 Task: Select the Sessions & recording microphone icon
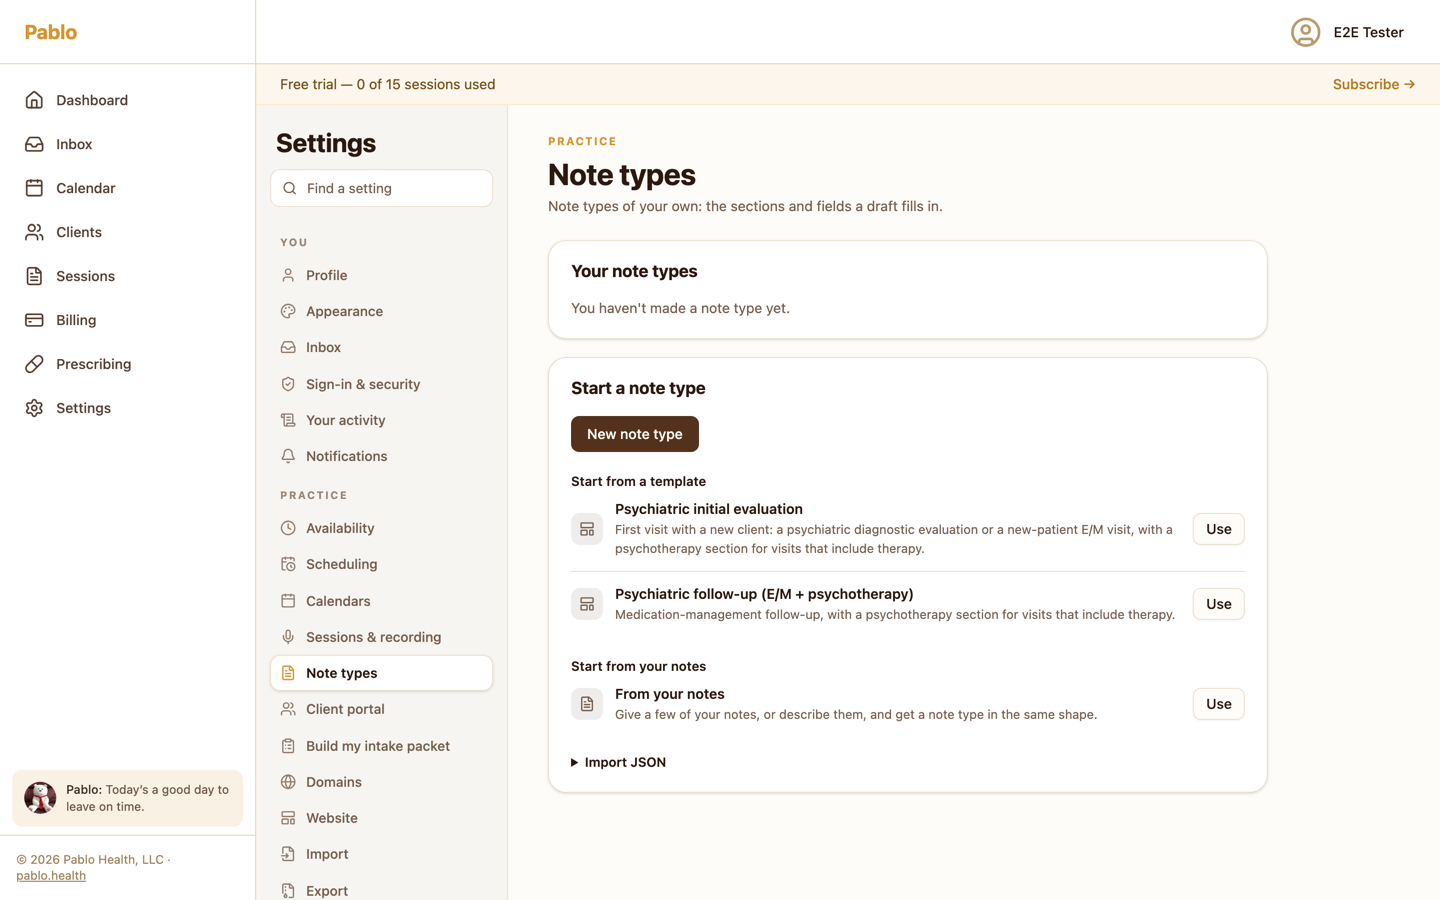point(288,637)
